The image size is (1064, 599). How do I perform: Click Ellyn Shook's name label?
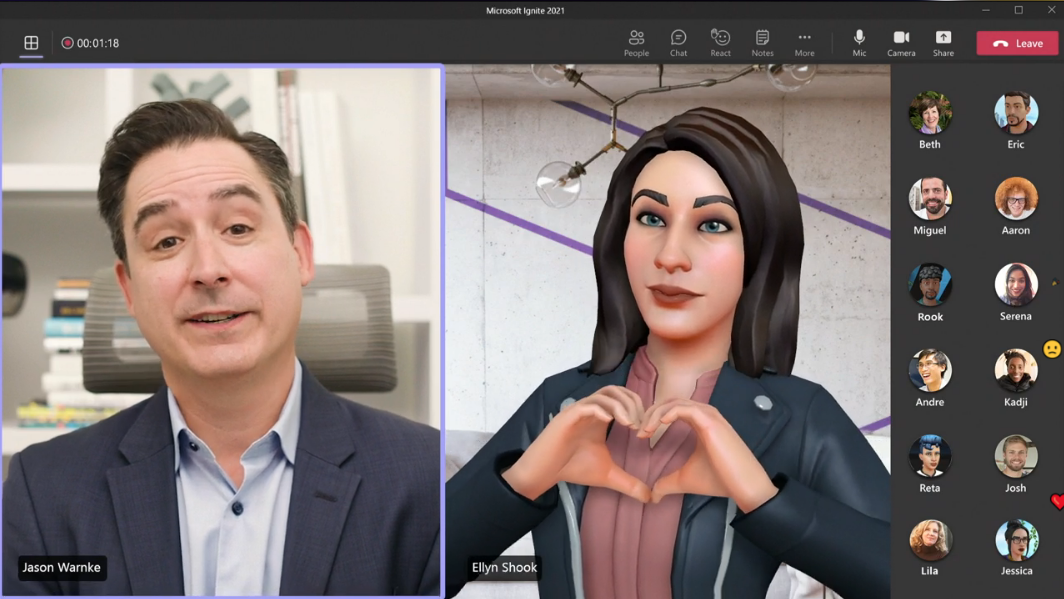pyautogui.click(x=504, y=567)
